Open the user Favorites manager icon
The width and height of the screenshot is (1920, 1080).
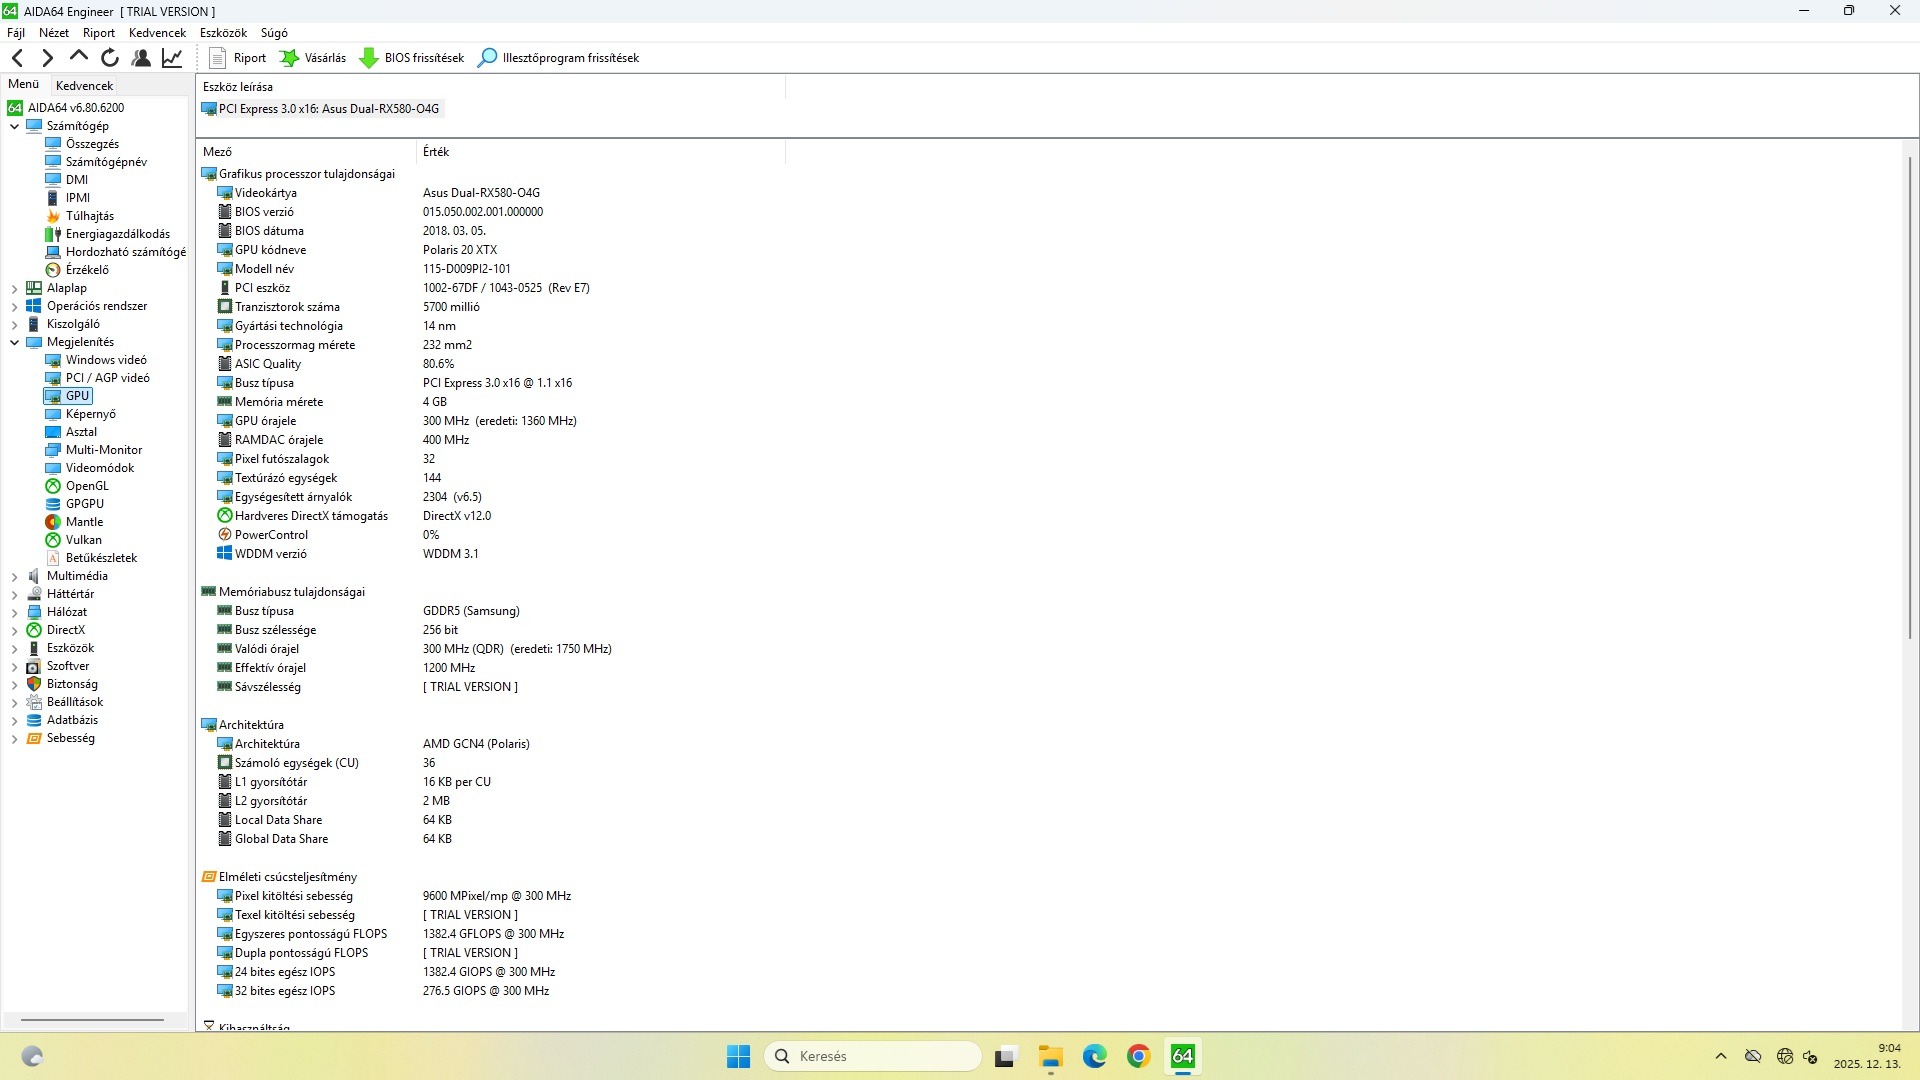[141, 58]
